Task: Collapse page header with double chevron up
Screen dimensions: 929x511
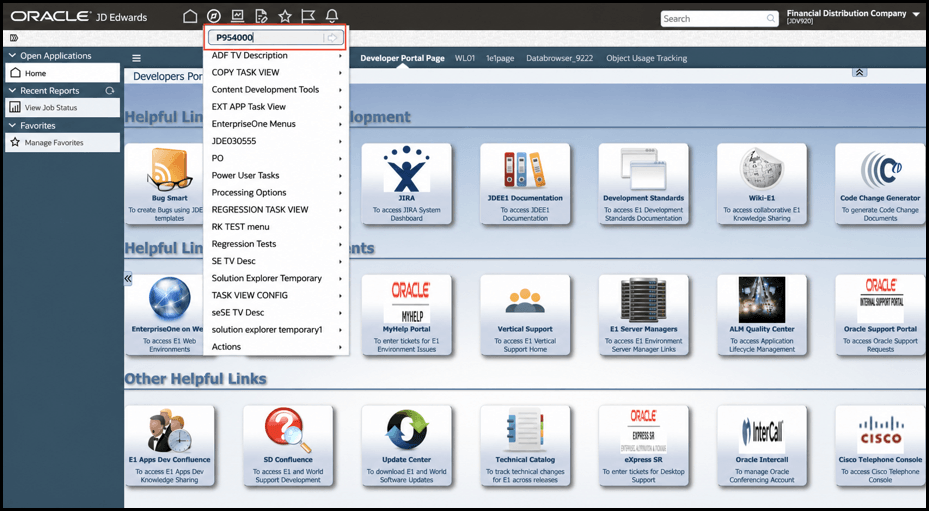Action: [860, 72]
